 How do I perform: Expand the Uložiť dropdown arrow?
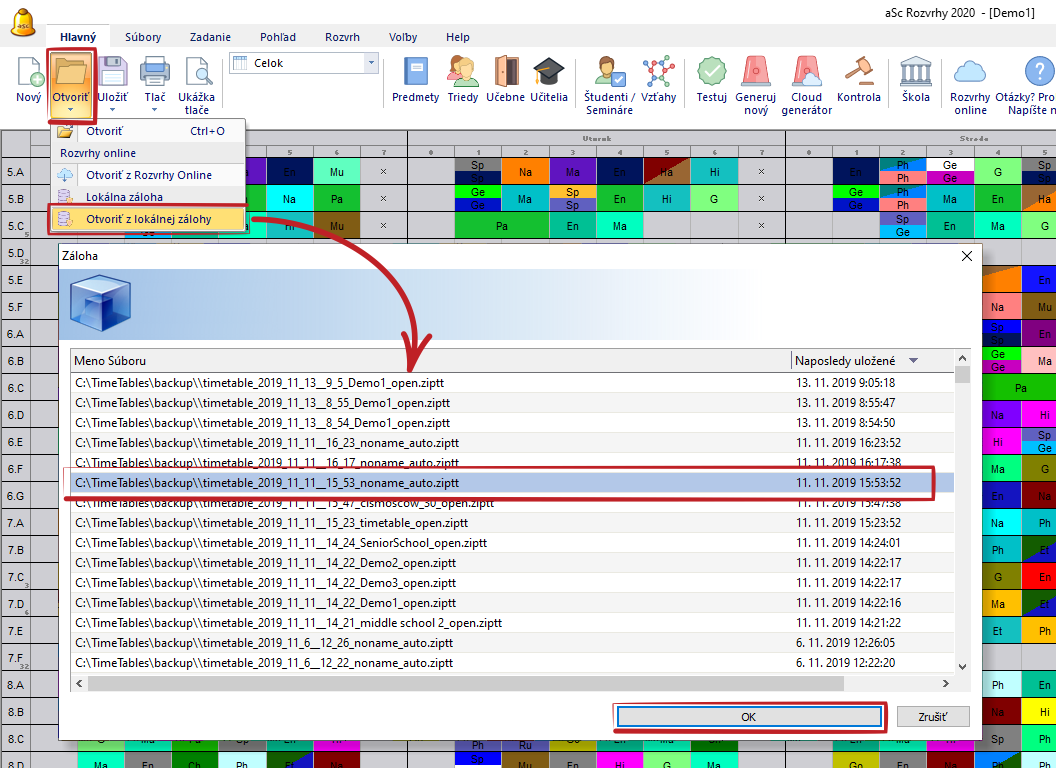click(112, 110)
